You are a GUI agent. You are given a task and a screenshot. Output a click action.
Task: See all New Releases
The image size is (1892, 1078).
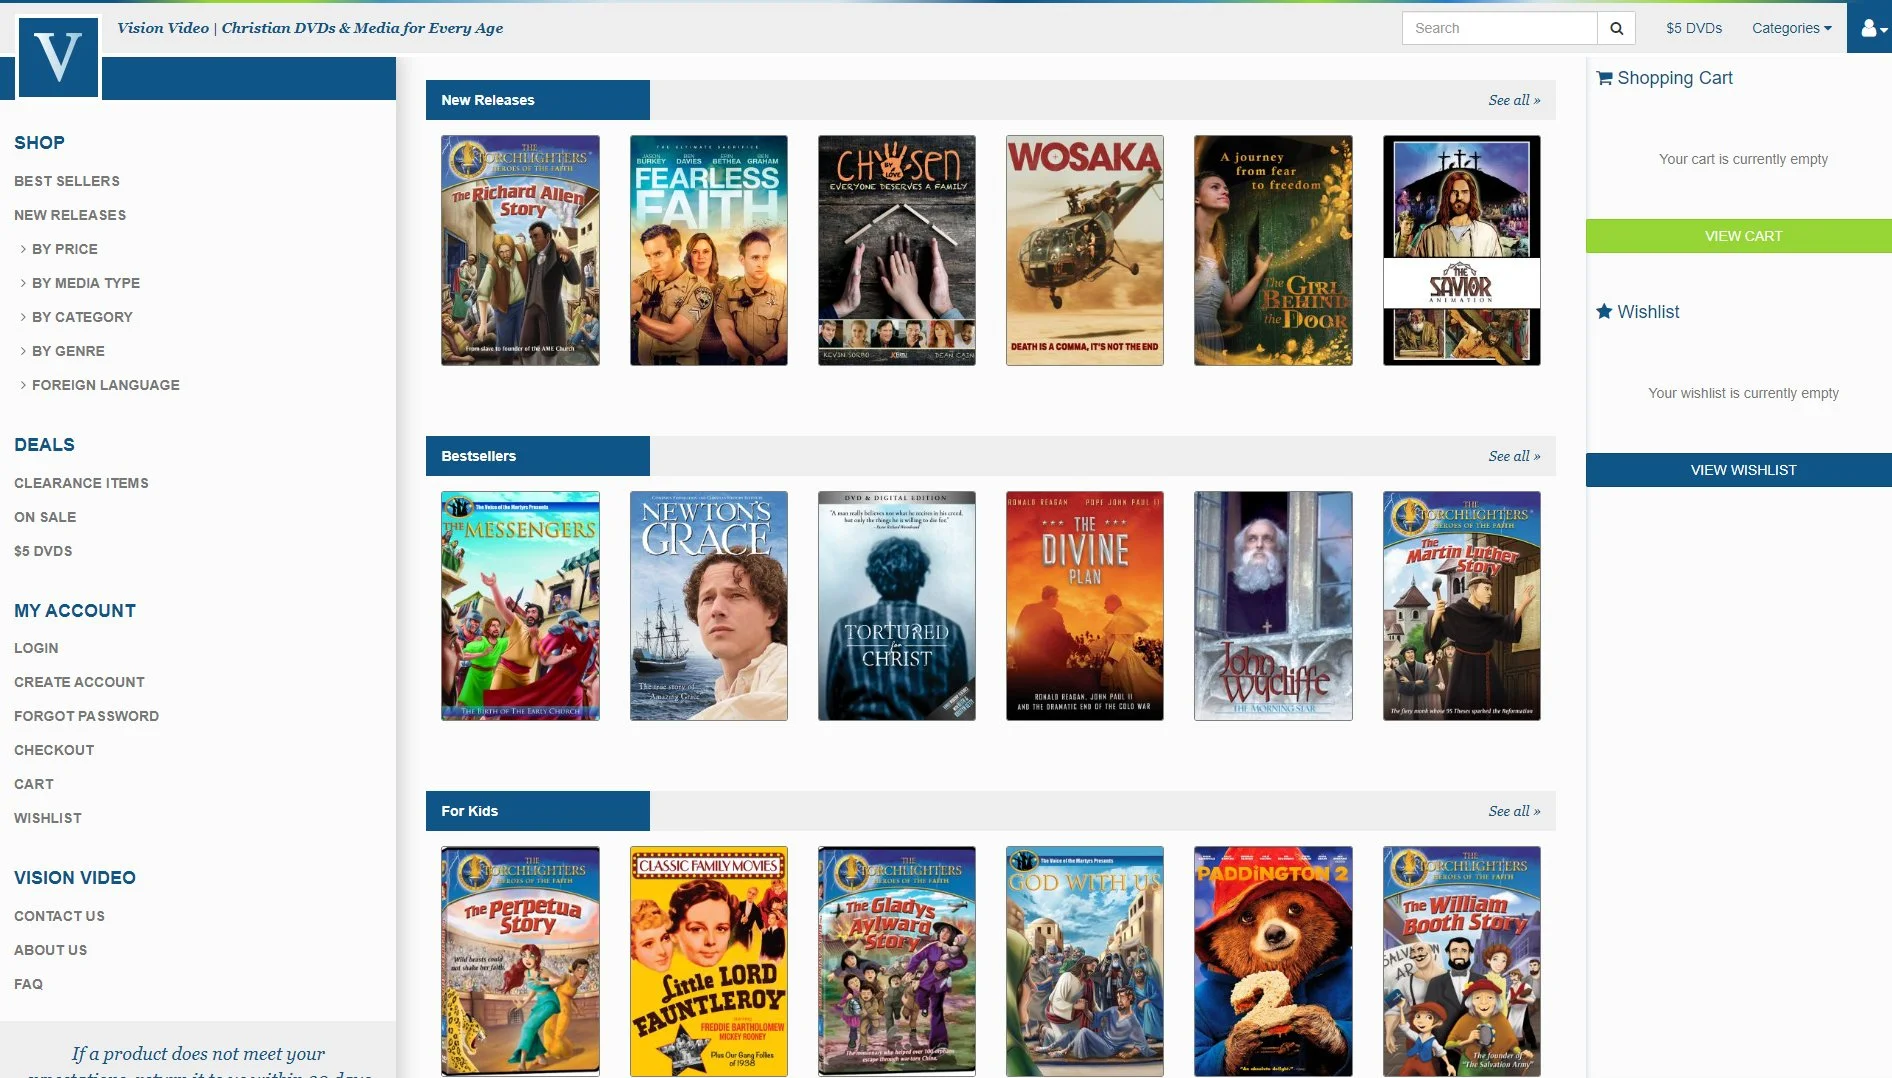coord(1514,100)
